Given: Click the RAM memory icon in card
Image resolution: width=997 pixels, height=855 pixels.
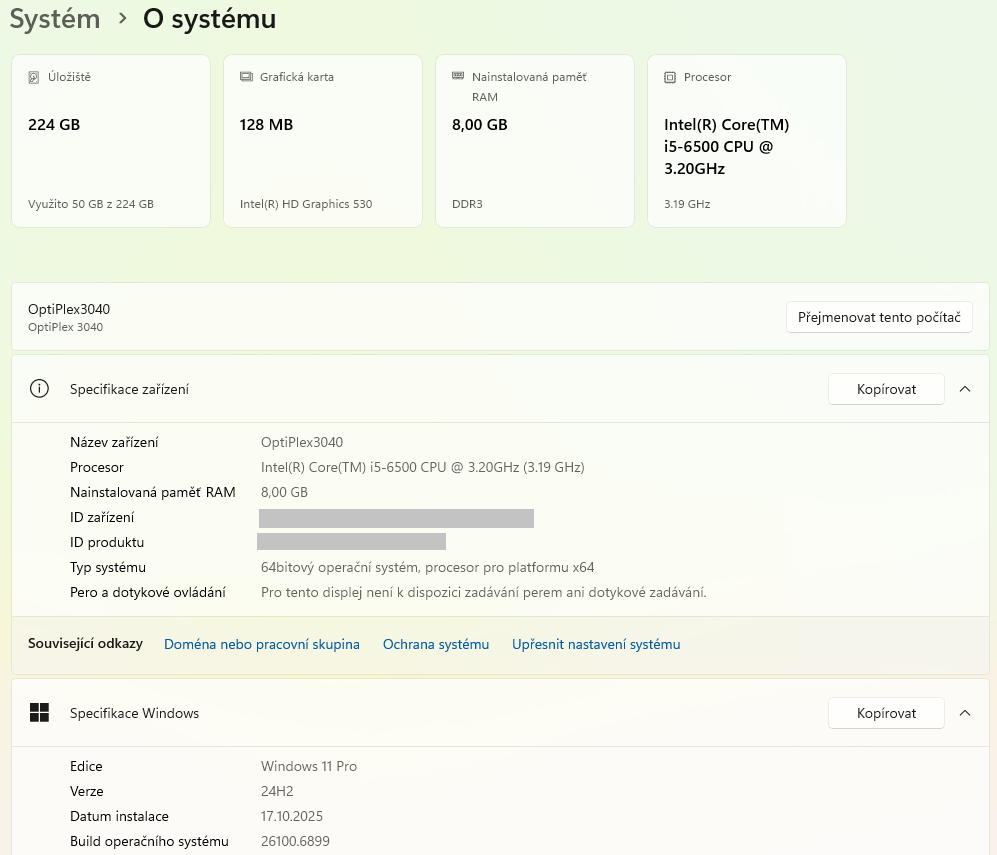Looking at the screenshot, I should [x=458, y=76].
